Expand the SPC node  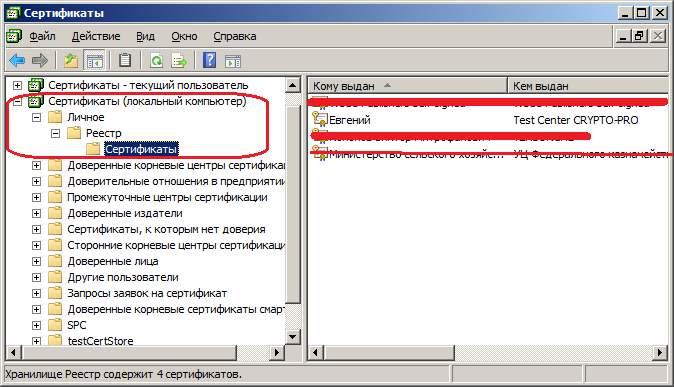(37, 326)
